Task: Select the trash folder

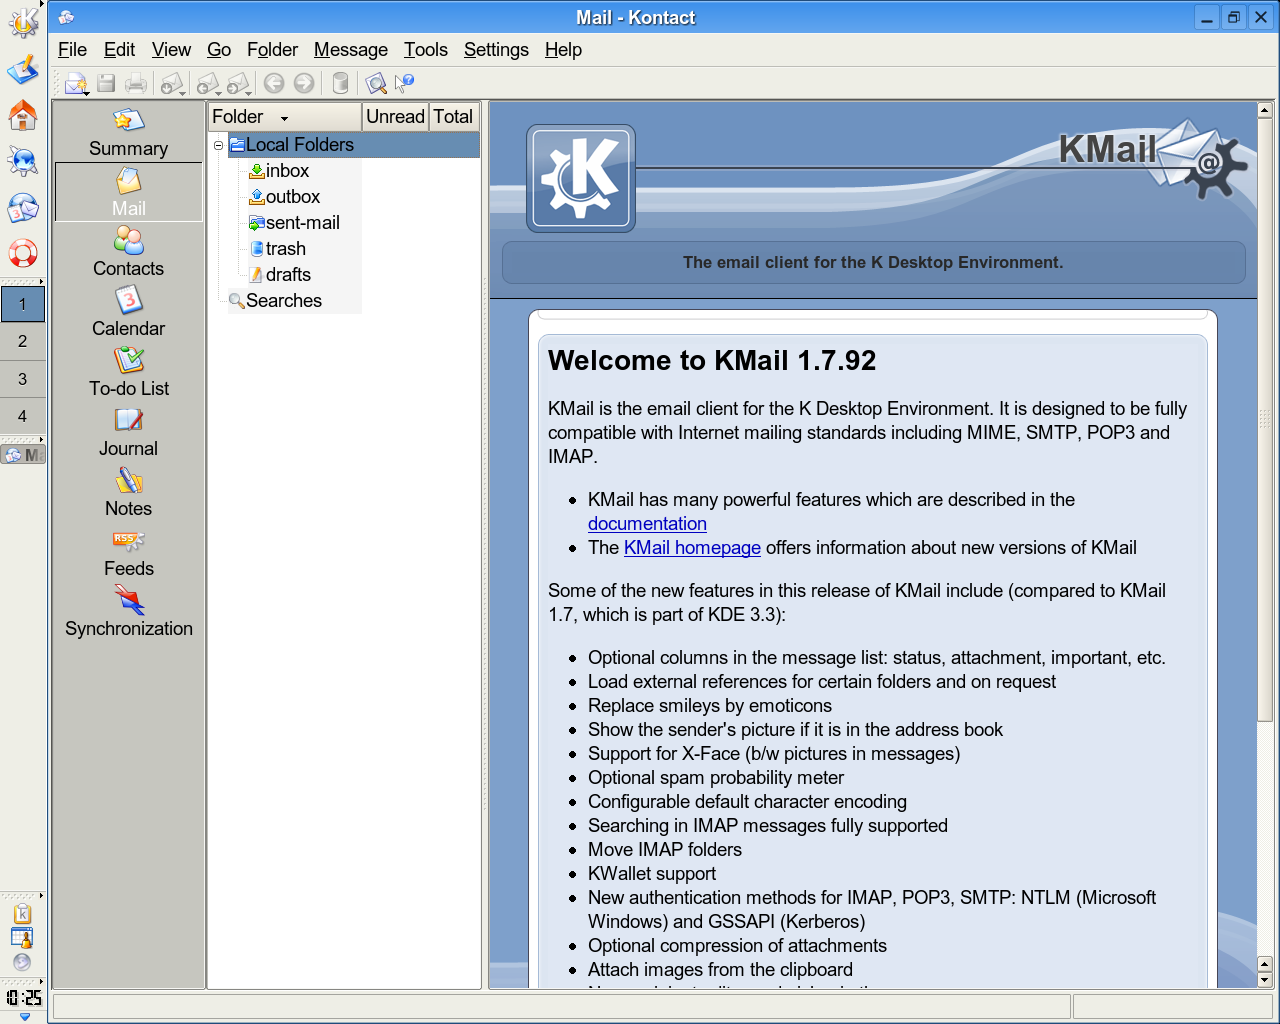Action: click(277, 249)
